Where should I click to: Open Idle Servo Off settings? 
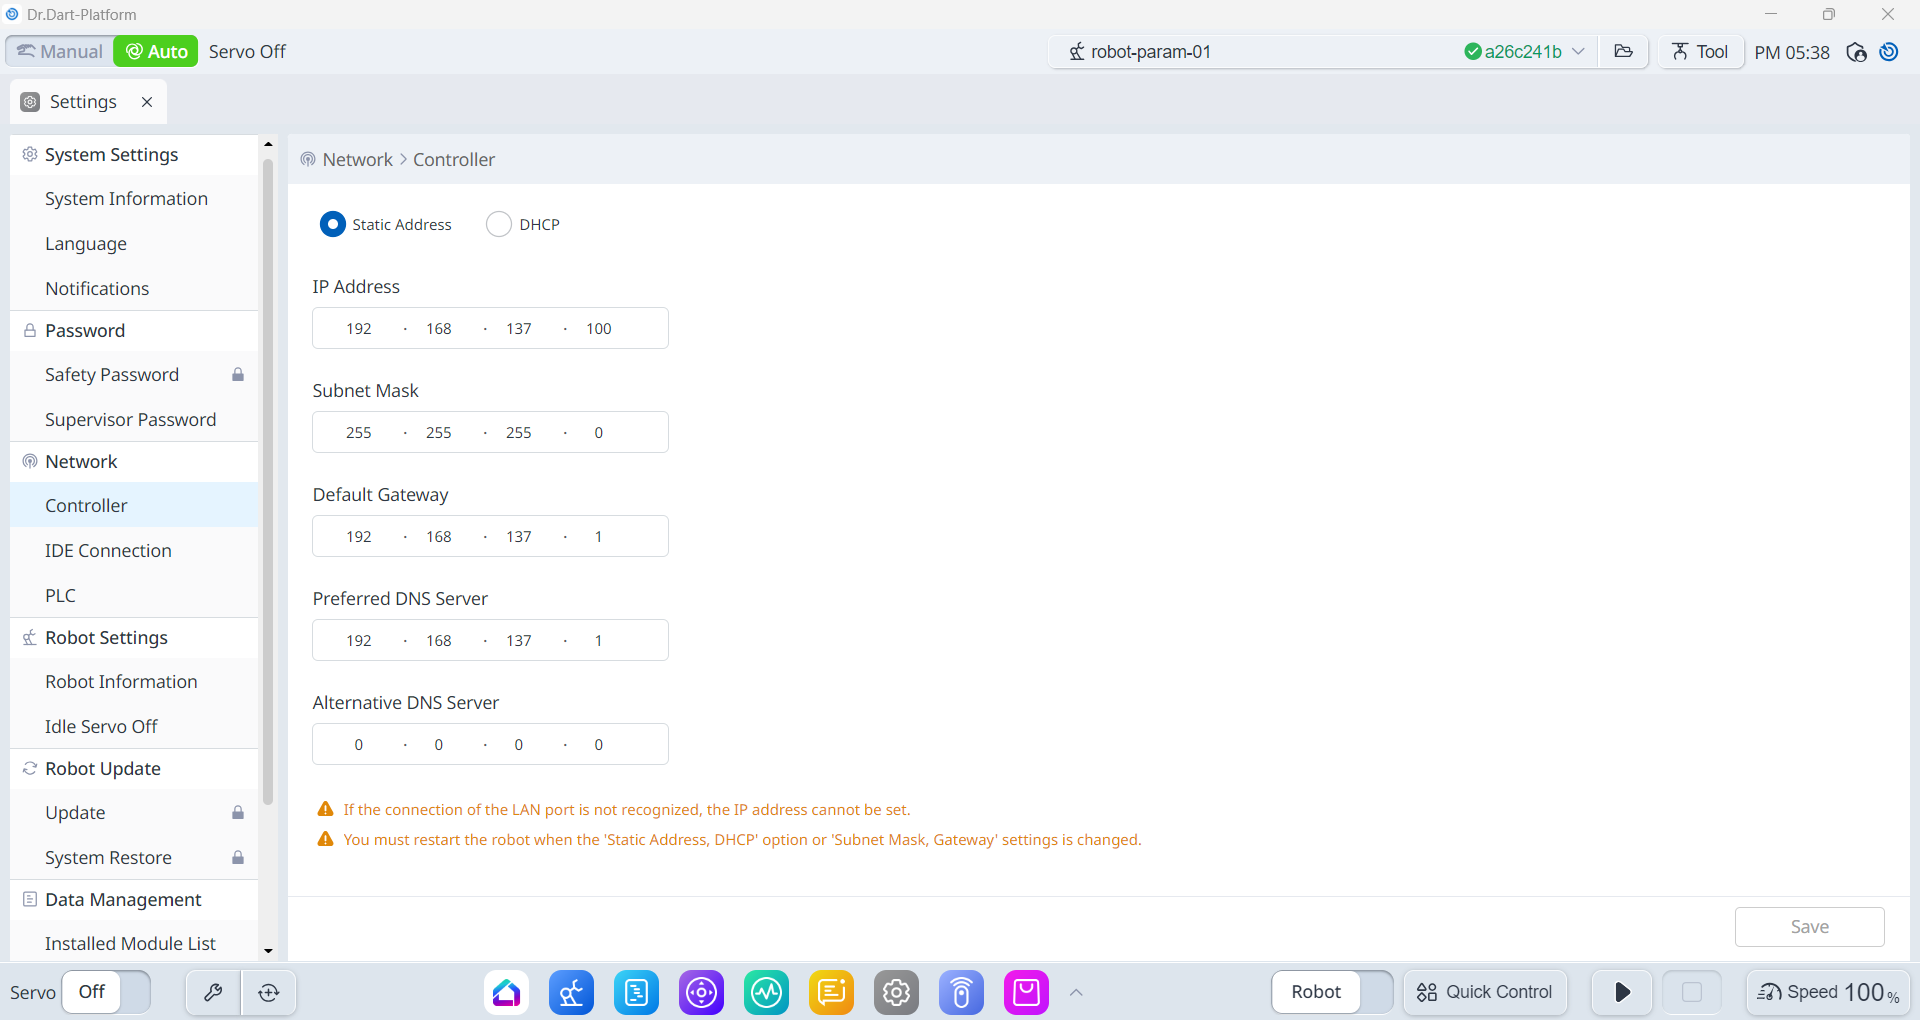pos(134,727)
